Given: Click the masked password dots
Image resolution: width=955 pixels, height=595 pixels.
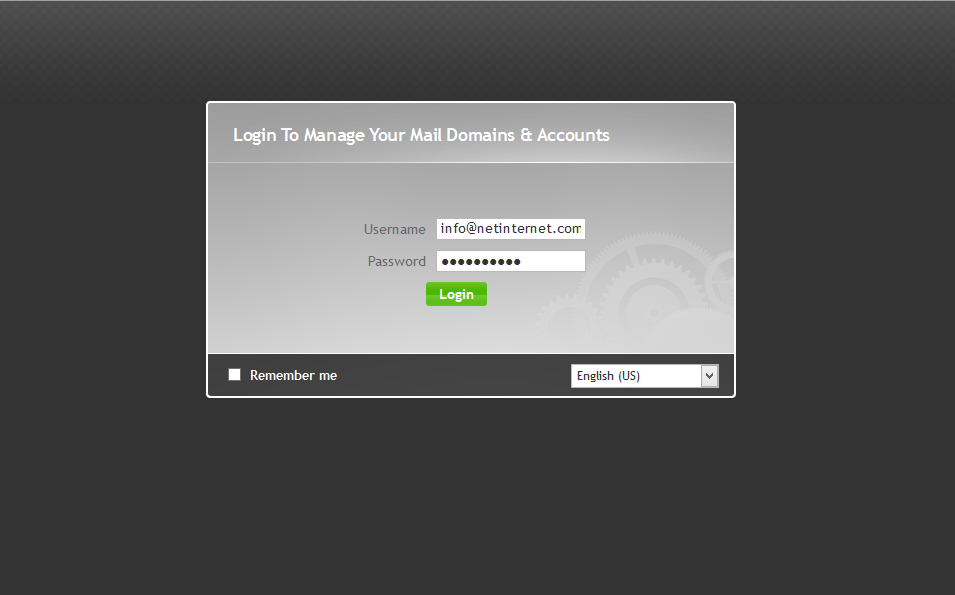Looking at the screenshot, I should (x=481, y=262).
